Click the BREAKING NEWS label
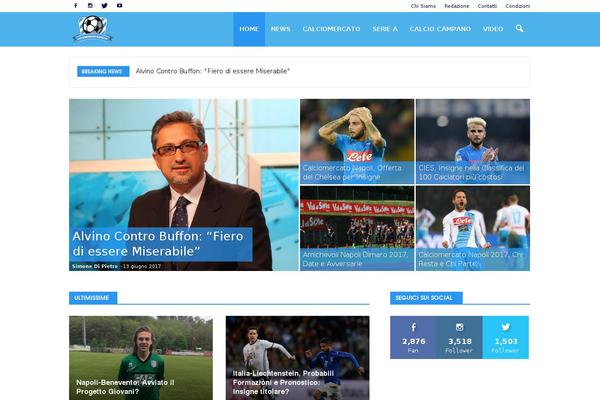This screenshot has height=400, width=600. tap(103, 71)
